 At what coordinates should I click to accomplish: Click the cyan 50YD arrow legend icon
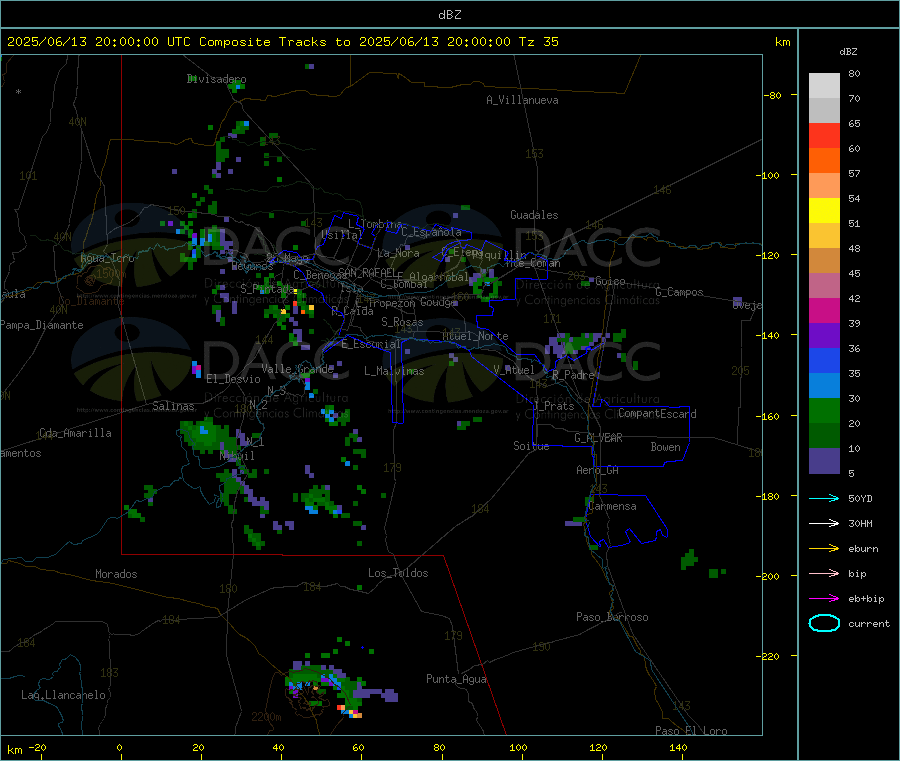pos(824,498)
